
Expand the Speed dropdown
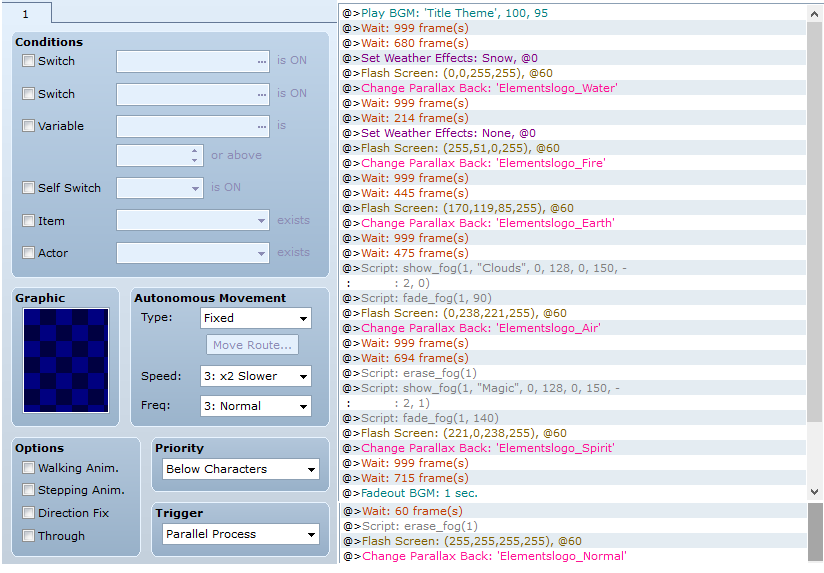(256, 376)
